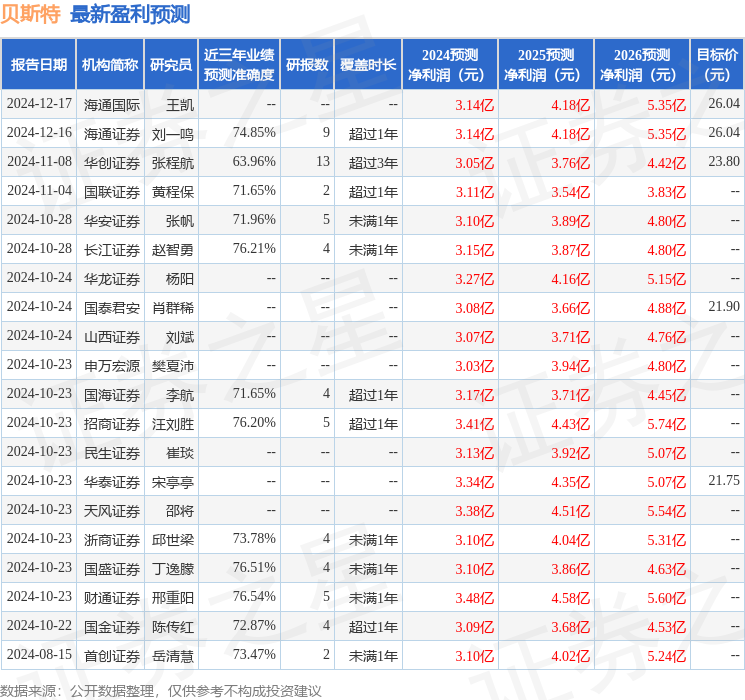The image size is (745, 700).
Task: Click the 覆盖时长 column header
Action: (368, 64)
